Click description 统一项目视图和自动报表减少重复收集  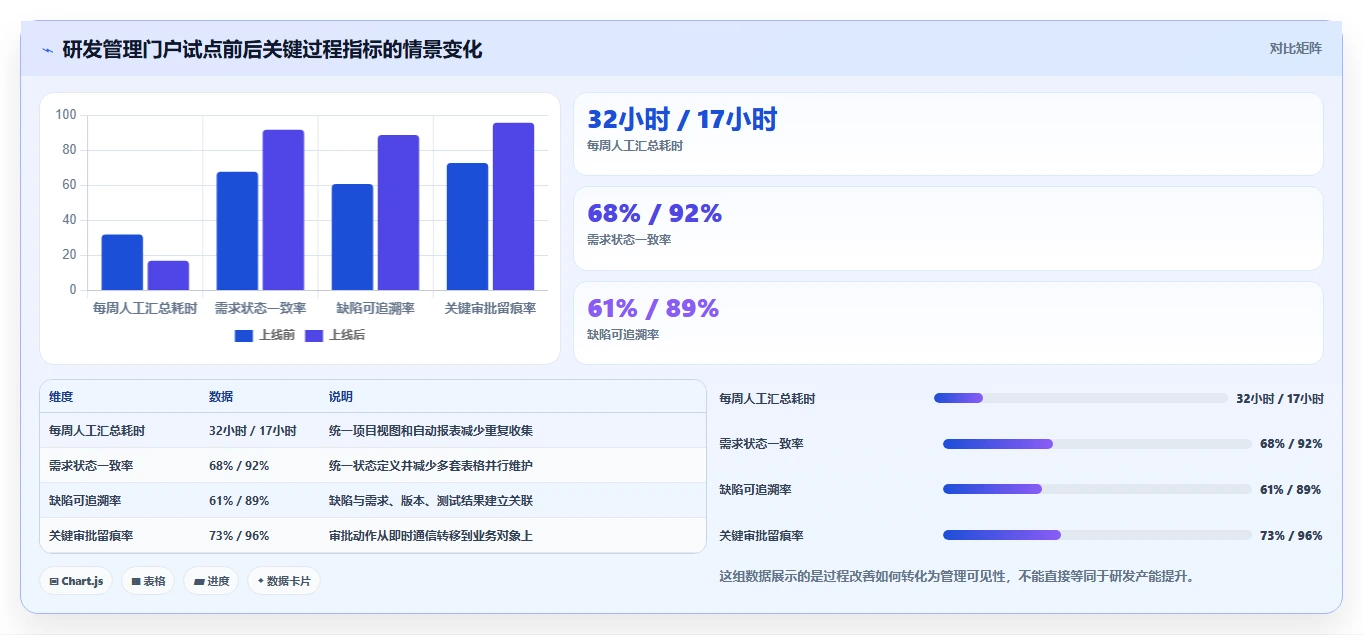point(431,431)
